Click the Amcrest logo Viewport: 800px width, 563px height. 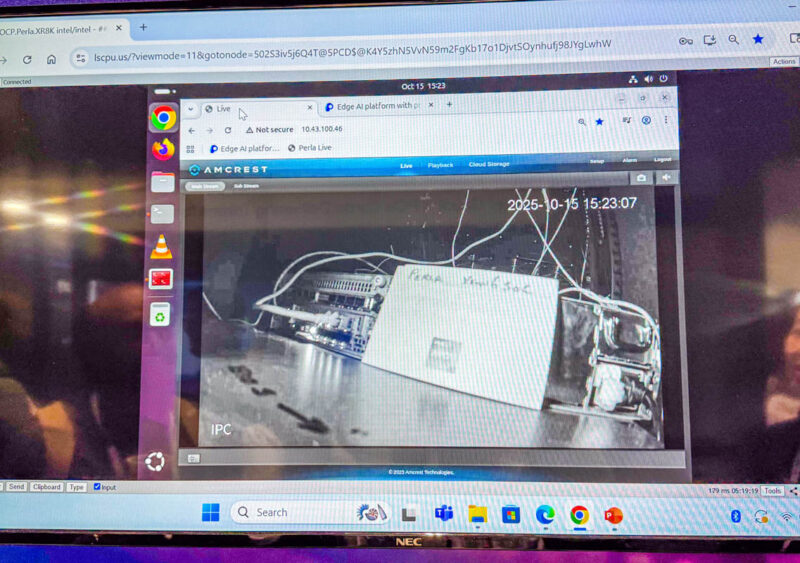229,169
